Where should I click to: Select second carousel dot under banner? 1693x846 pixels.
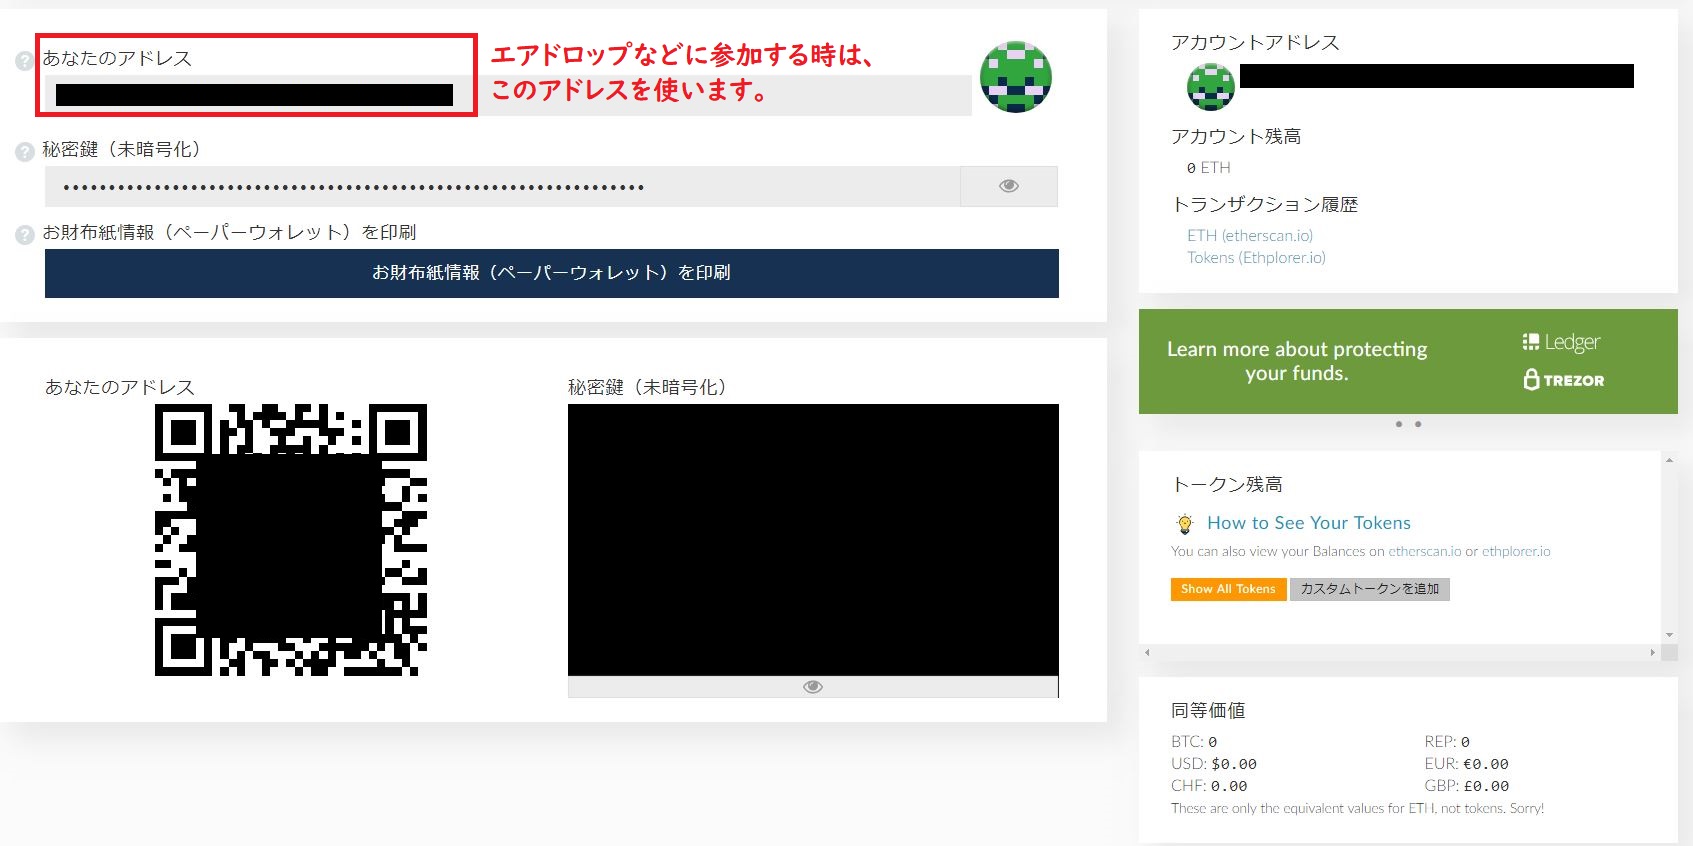coord(1418,424)
